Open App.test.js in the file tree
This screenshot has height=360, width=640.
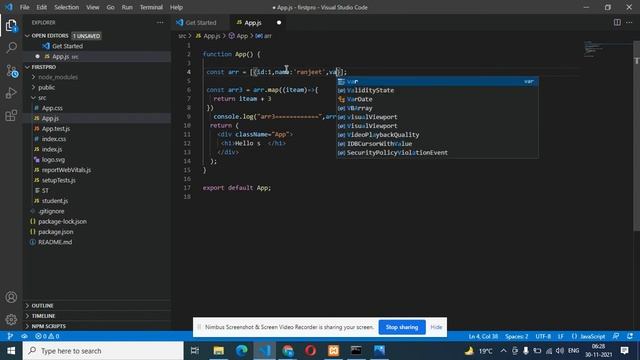(x=56, y=129)
